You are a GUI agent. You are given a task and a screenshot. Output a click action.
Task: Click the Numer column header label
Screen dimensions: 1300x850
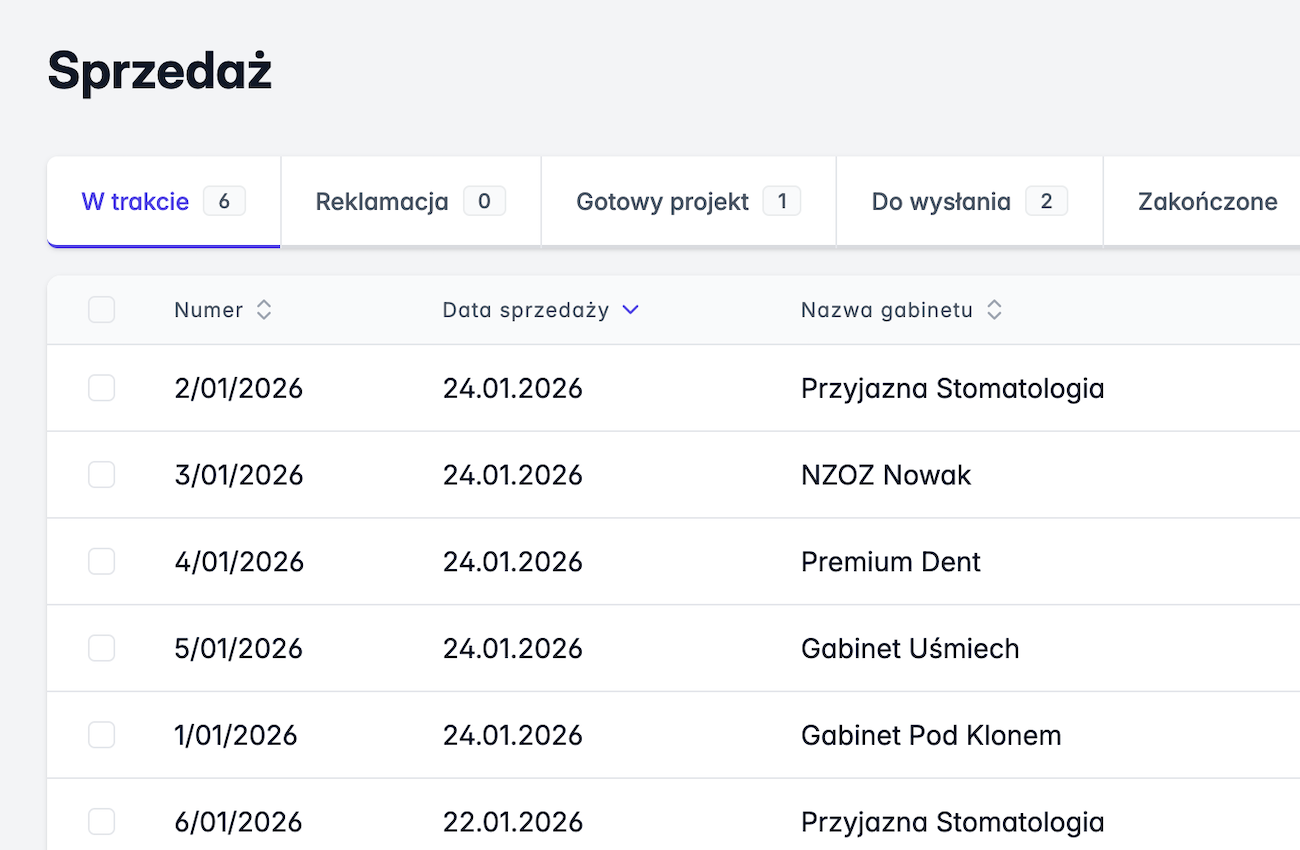pyautogui.click(x=208, y=311)
